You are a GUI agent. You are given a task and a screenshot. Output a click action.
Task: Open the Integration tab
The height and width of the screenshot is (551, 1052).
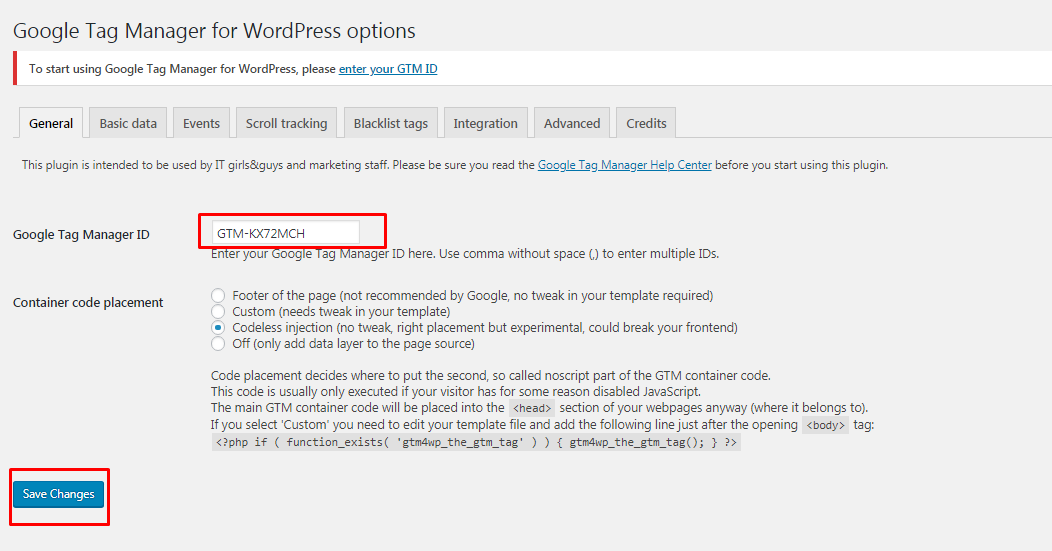click(486, 123)
